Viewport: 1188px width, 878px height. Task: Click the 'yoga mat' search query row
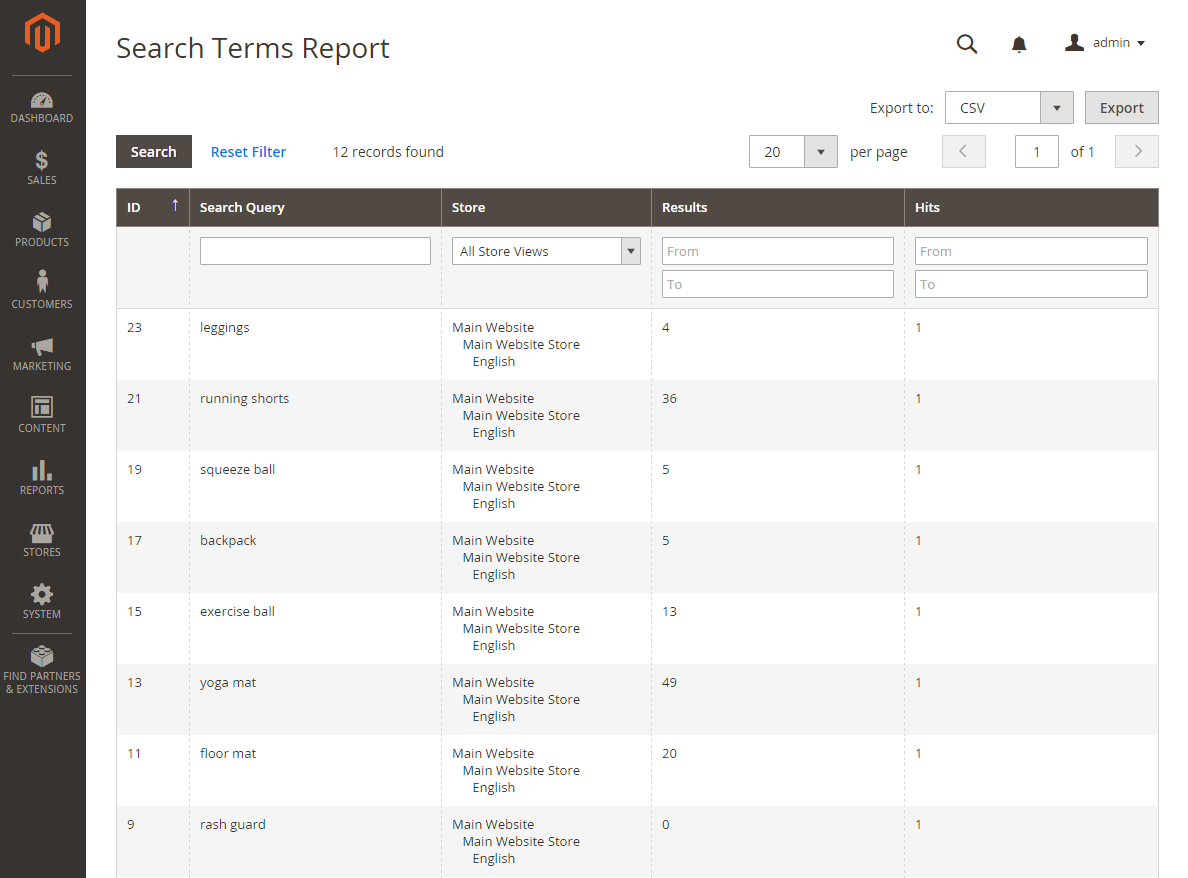pos(637,700)
